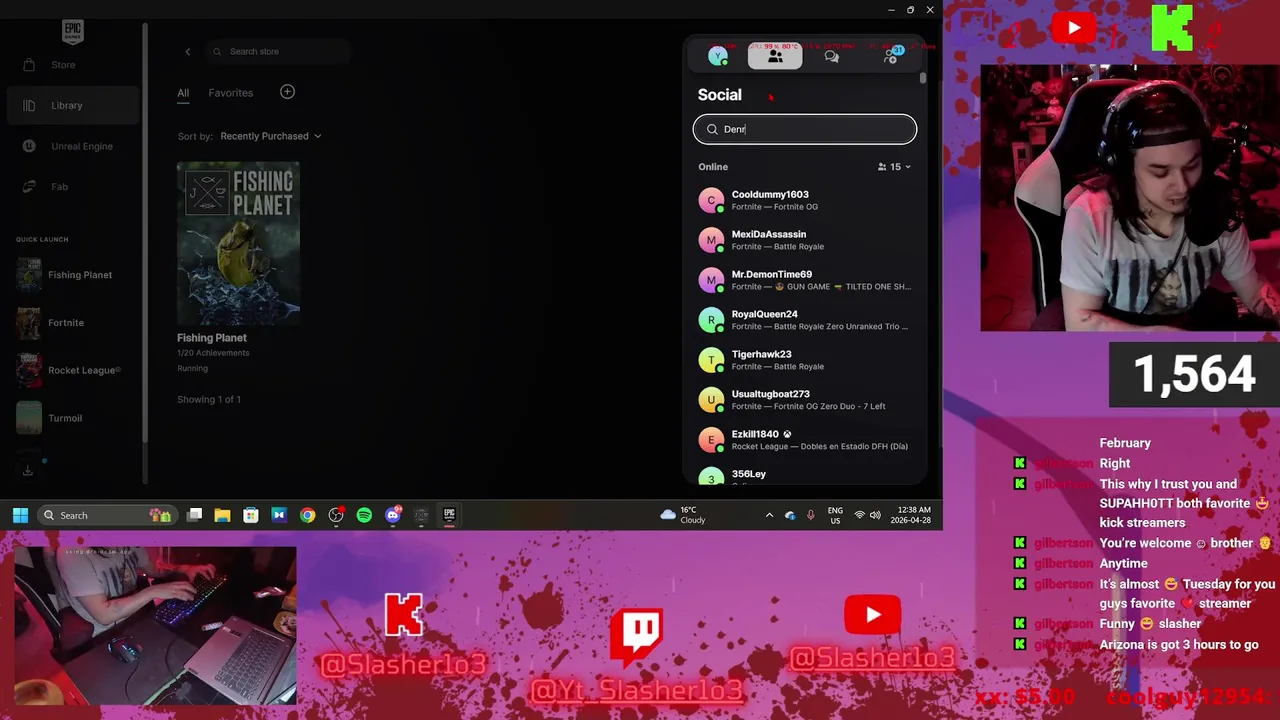Open the Fishing Planet game cover thumbnail
This screenshot has width=1280, height=720.
tap(238, 244)
